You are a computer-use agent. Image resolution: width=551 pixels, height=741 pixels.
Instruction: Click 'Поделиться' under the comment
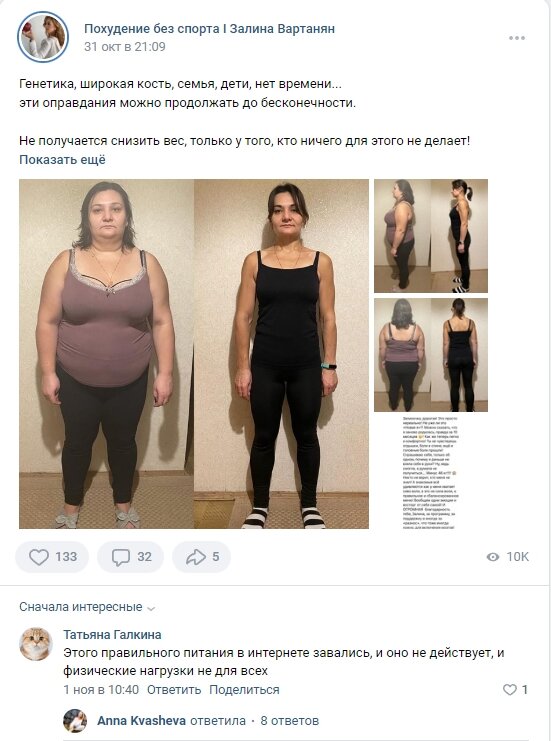[244, 689]
